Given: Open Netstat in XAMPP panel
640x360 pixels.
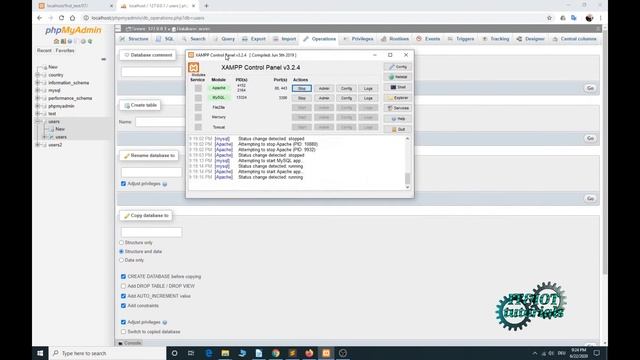Looking at the screenshot, I should [x=398, y=77].
